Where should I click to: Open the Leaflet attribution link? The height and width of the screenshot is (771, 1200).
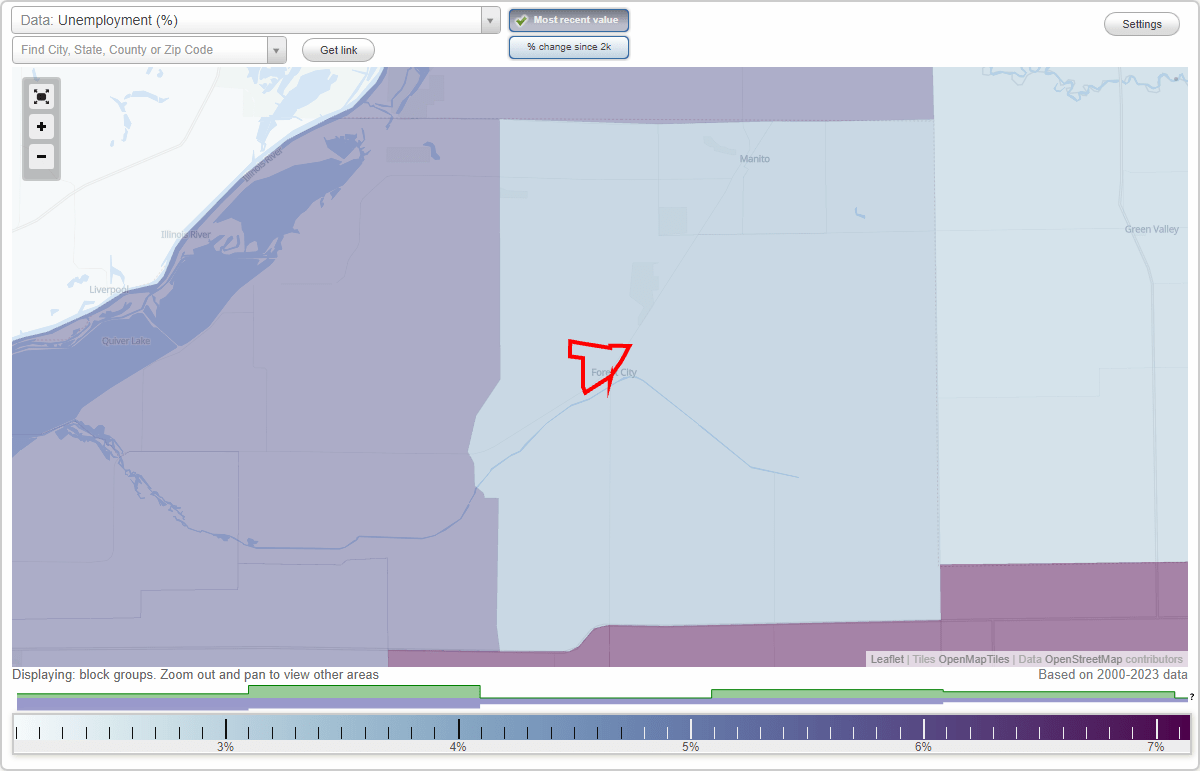[887, 659]
